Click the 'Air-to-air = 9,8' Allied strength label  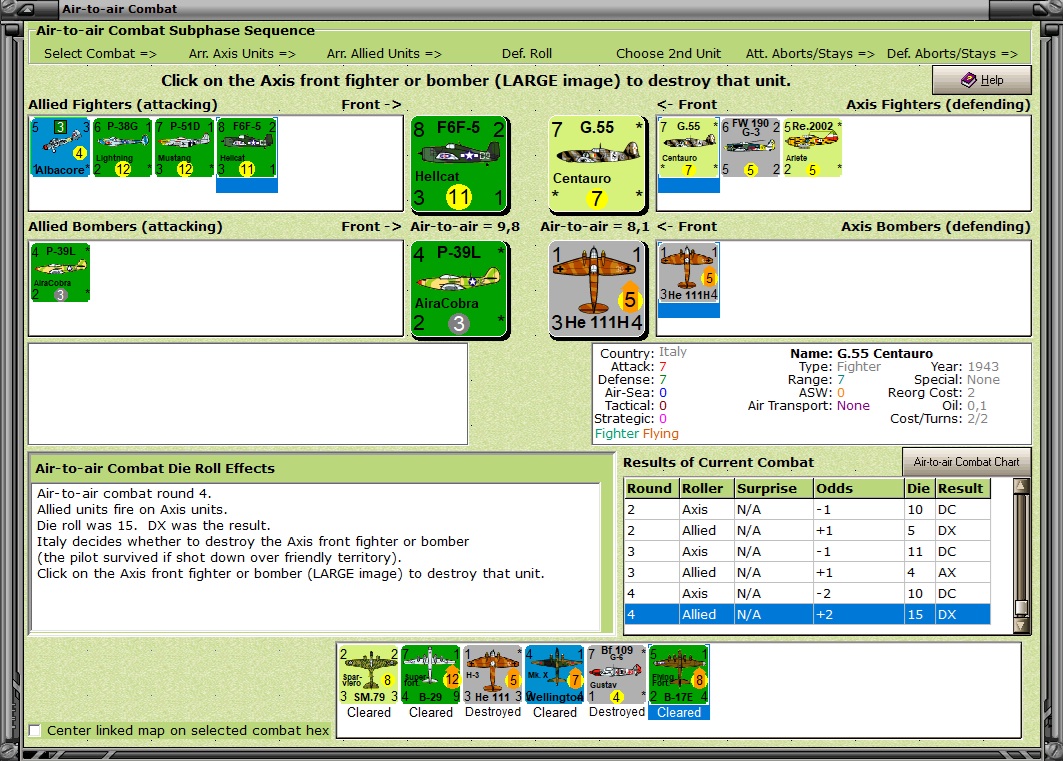coord(465,227)
